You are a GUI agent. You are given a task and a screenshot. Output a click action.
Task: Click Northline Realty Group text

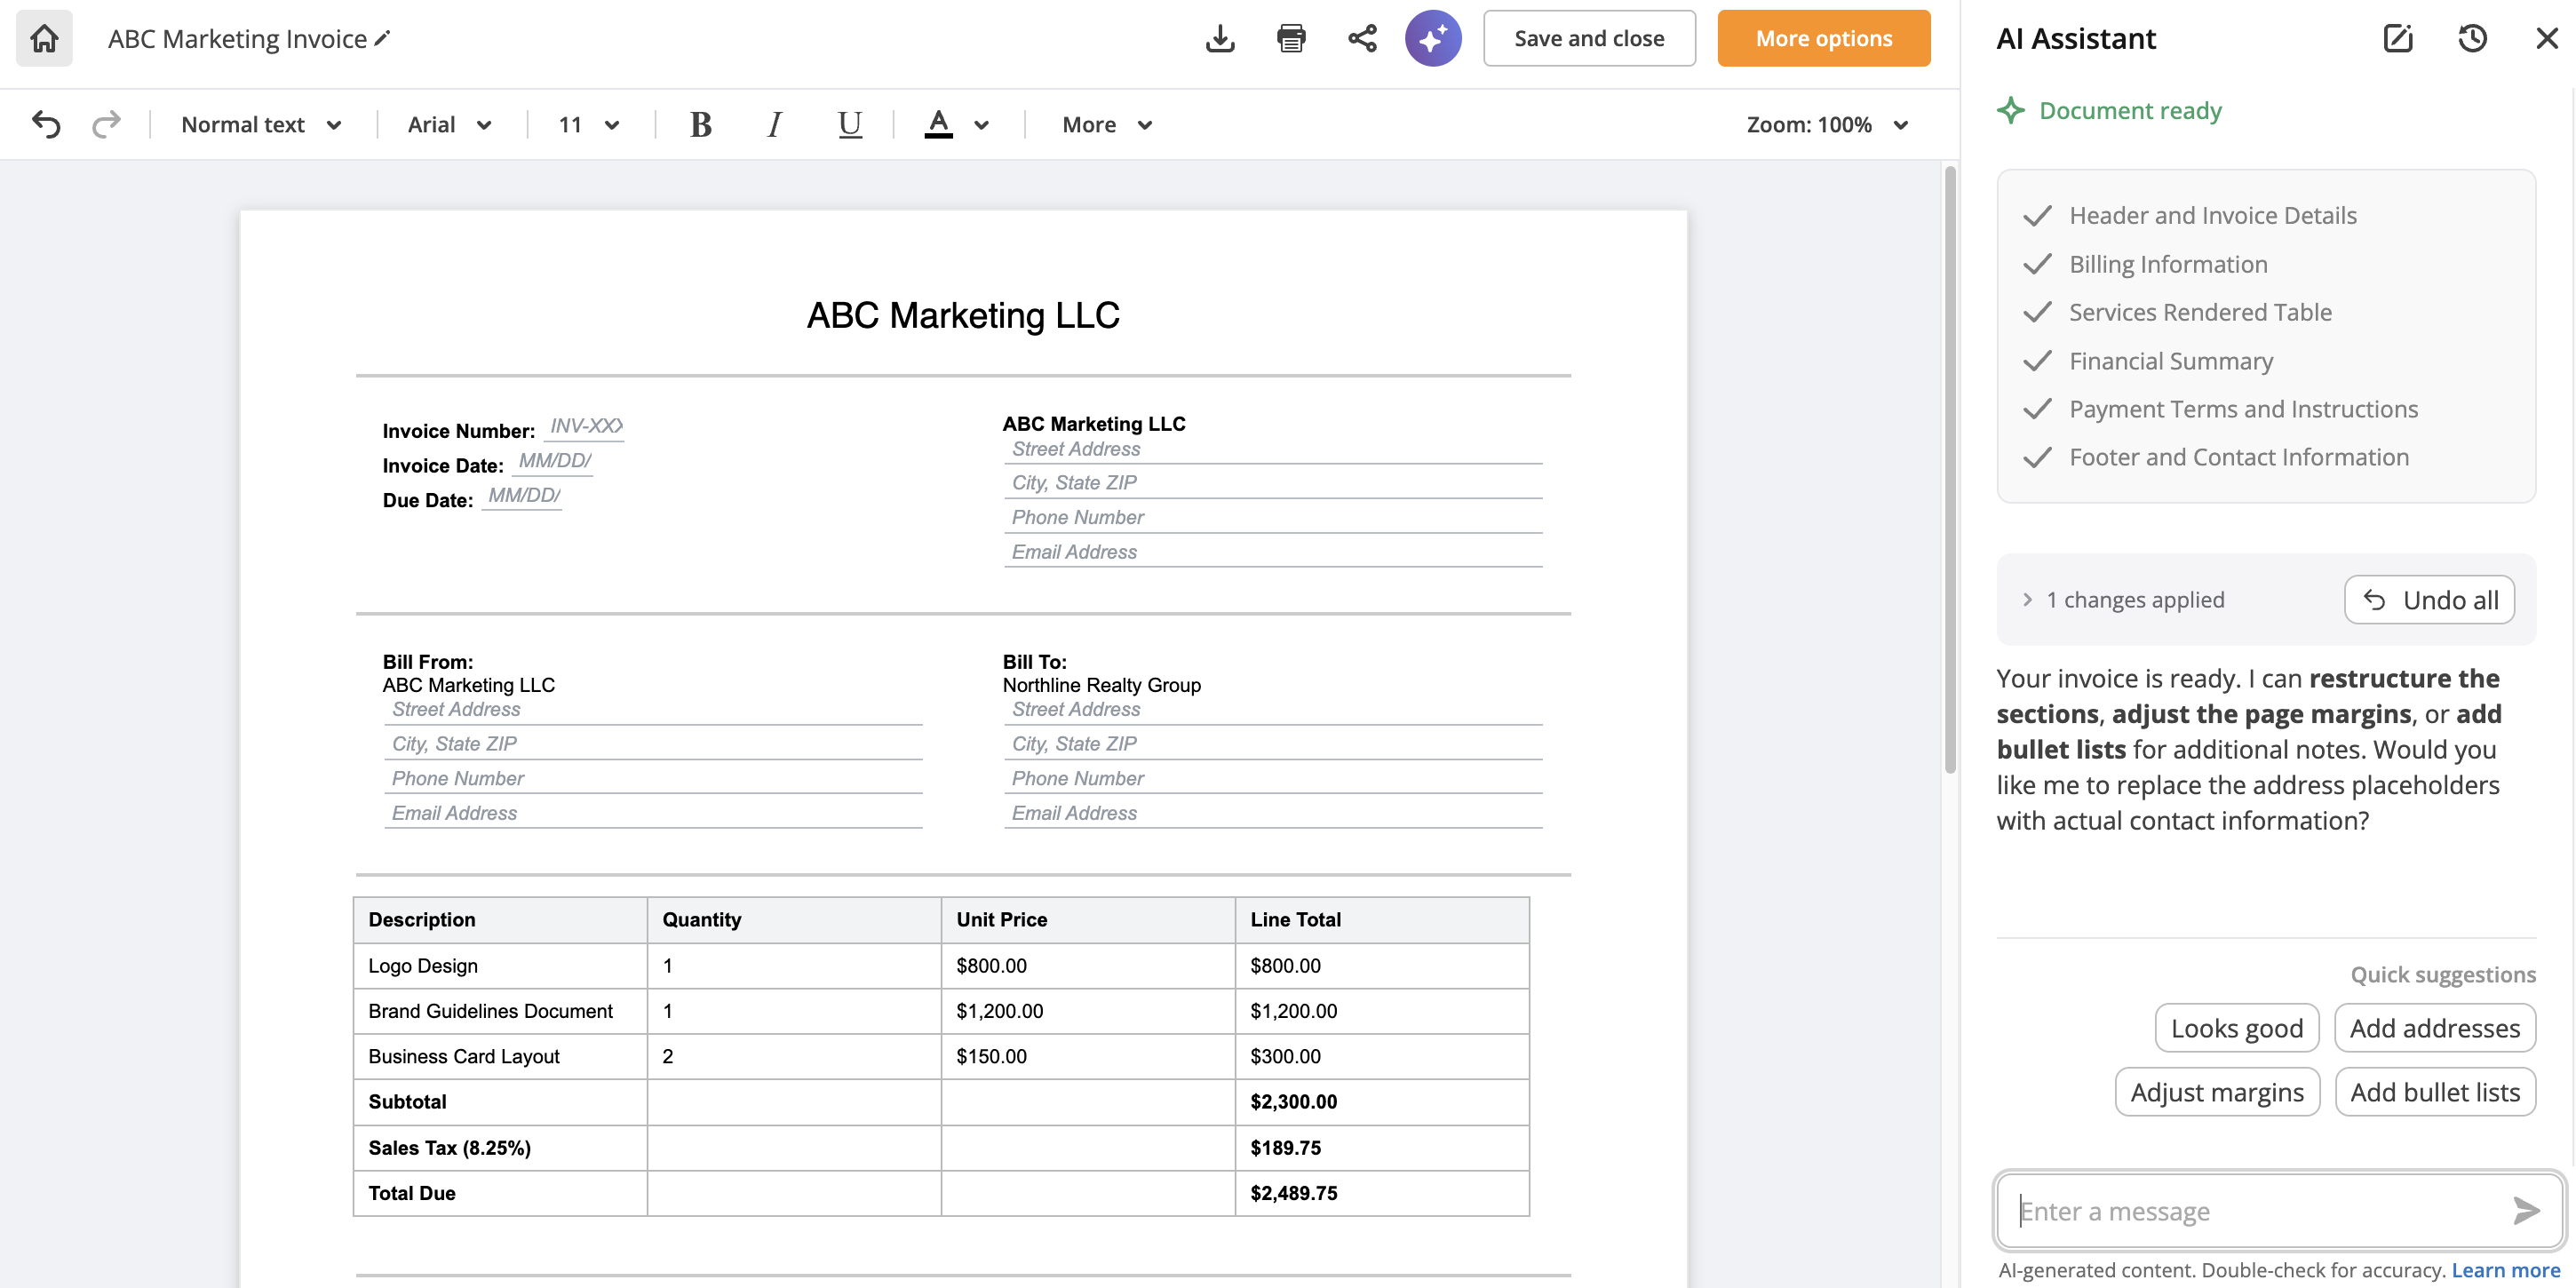[1101, 685]
